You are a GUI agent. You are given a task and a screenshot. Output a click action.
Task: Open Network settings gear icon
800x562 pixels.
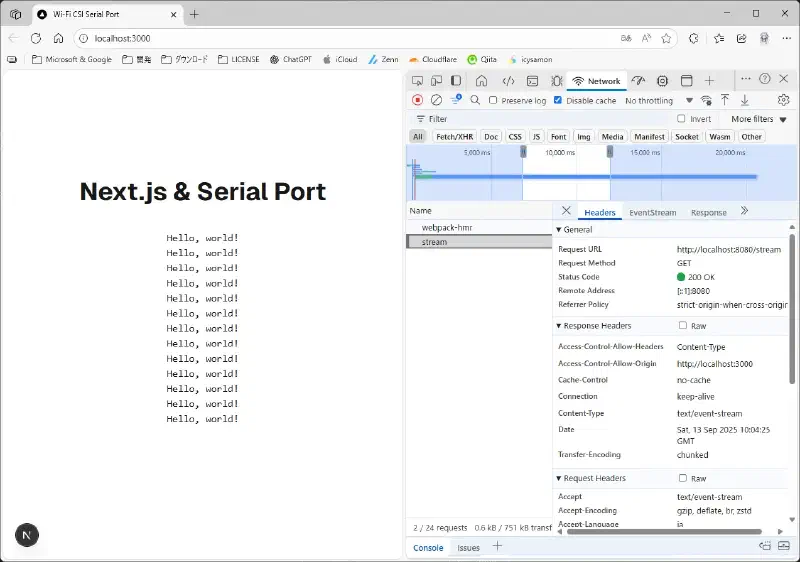(x=783, y=100)
